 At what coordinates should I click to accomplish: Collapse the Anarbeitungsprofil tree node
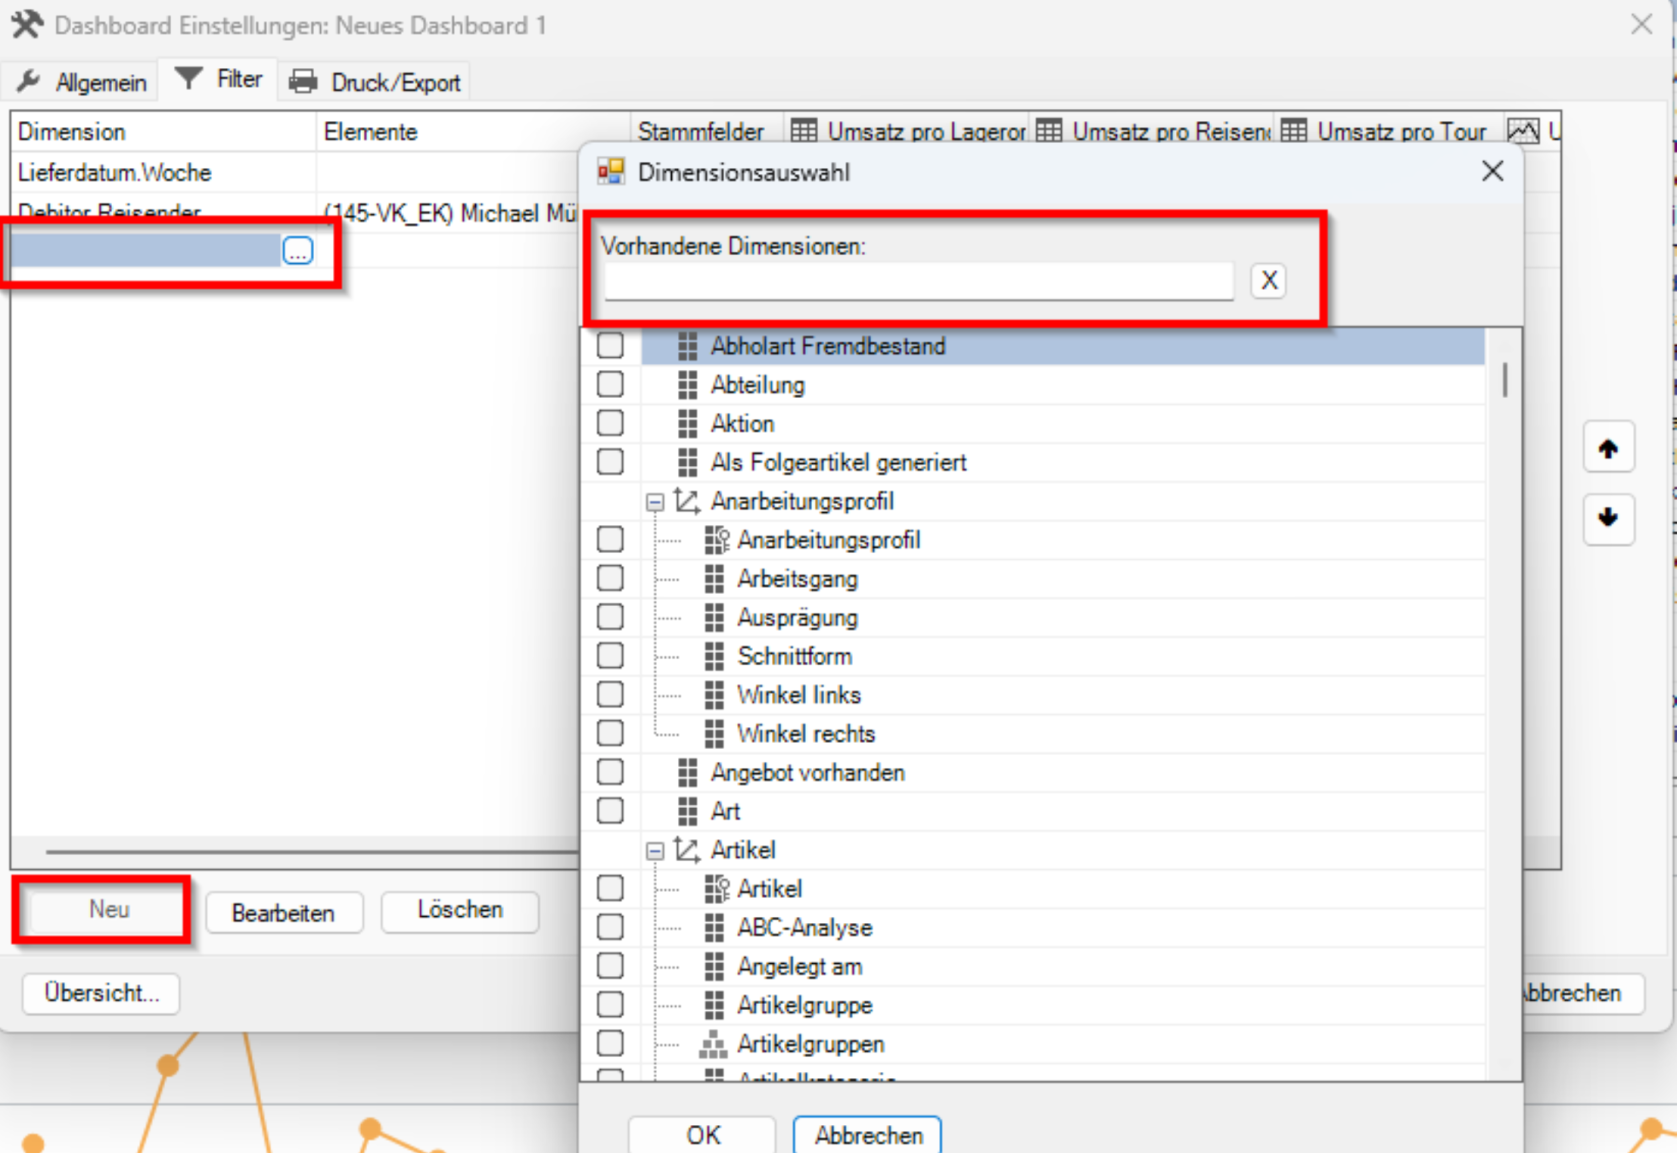click(x=655, y=502)
